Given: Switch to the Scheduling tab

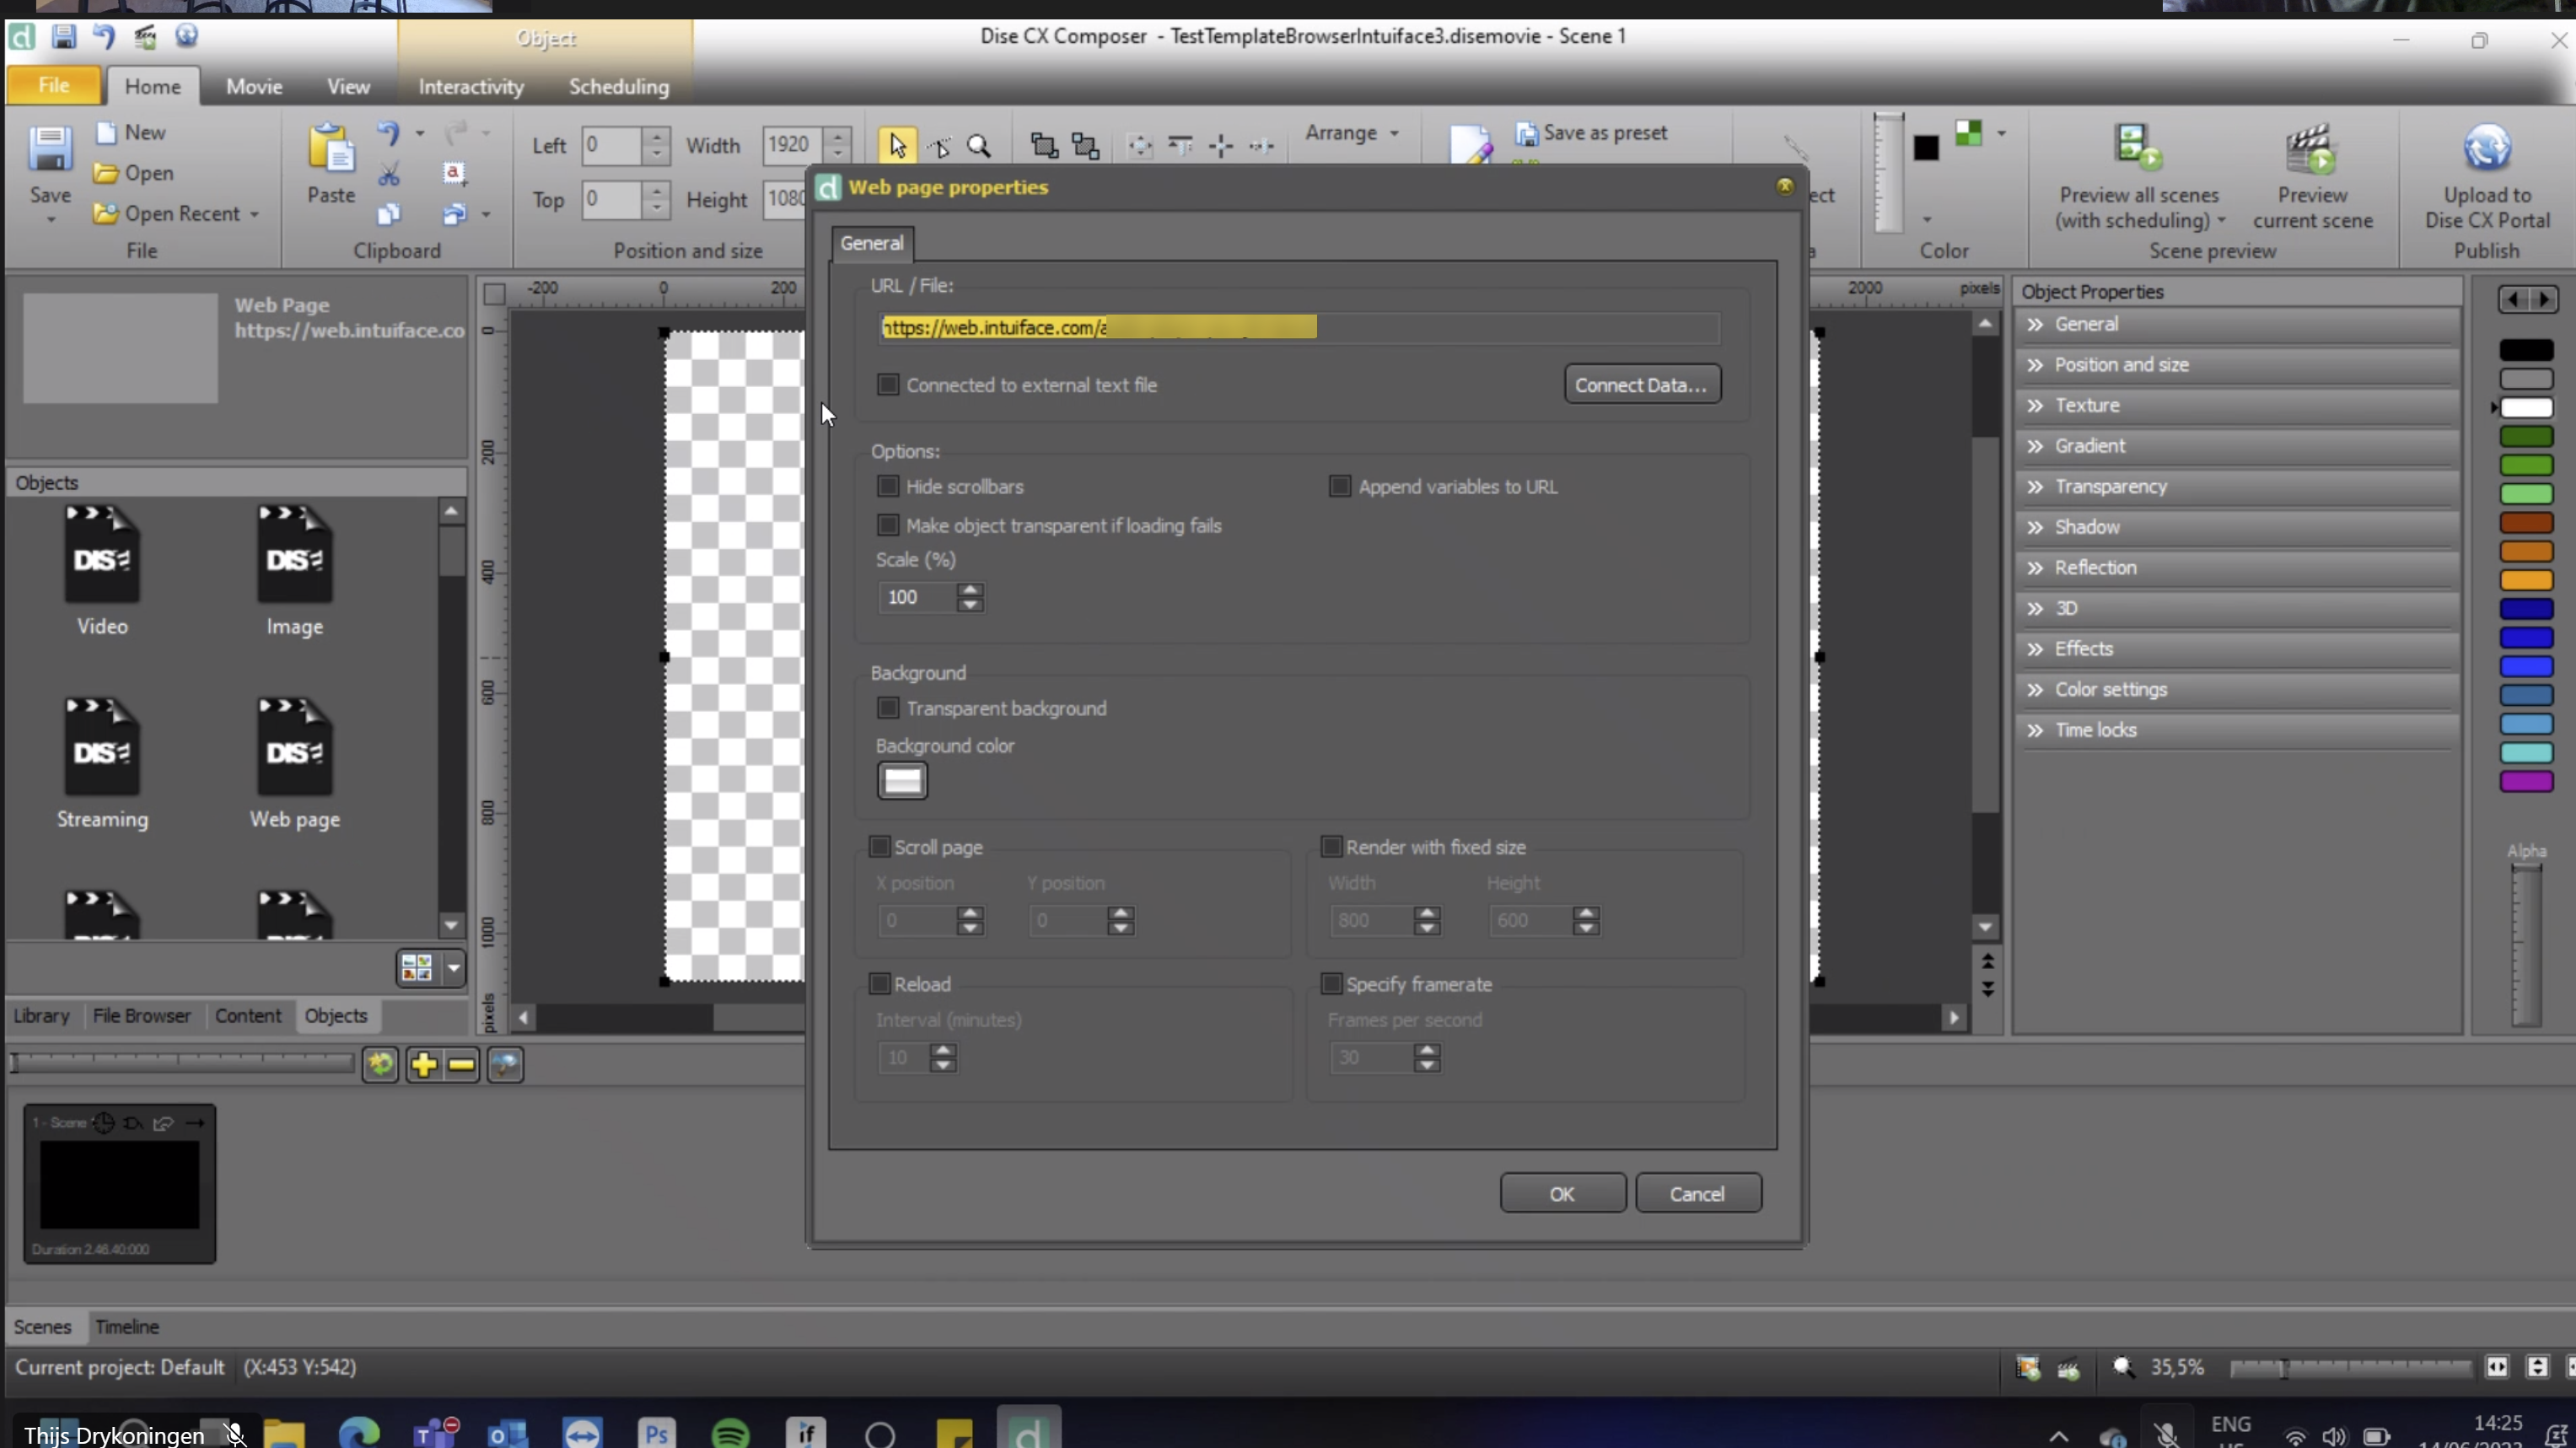Looking at the screenshot, I should 619,87.
